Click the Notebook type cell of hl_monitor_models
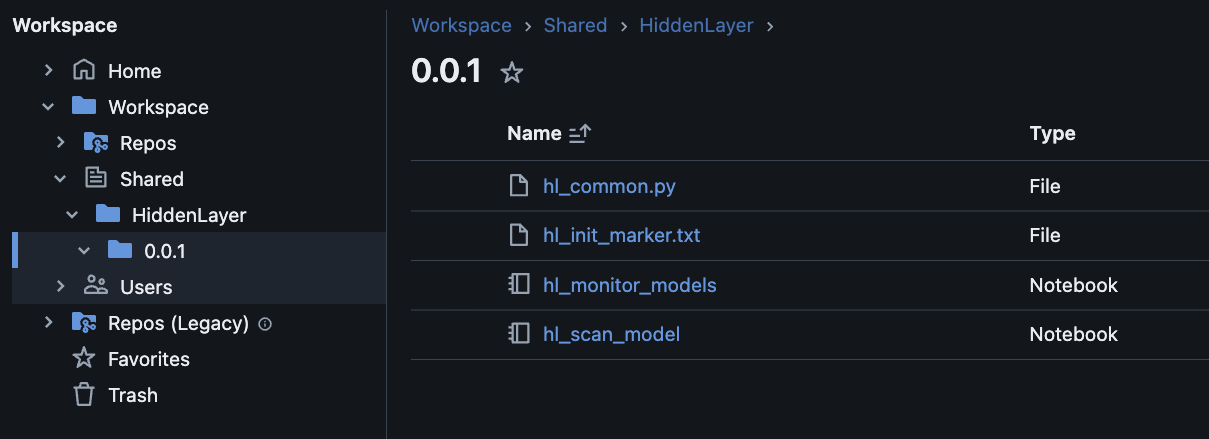 (1073, 285)
